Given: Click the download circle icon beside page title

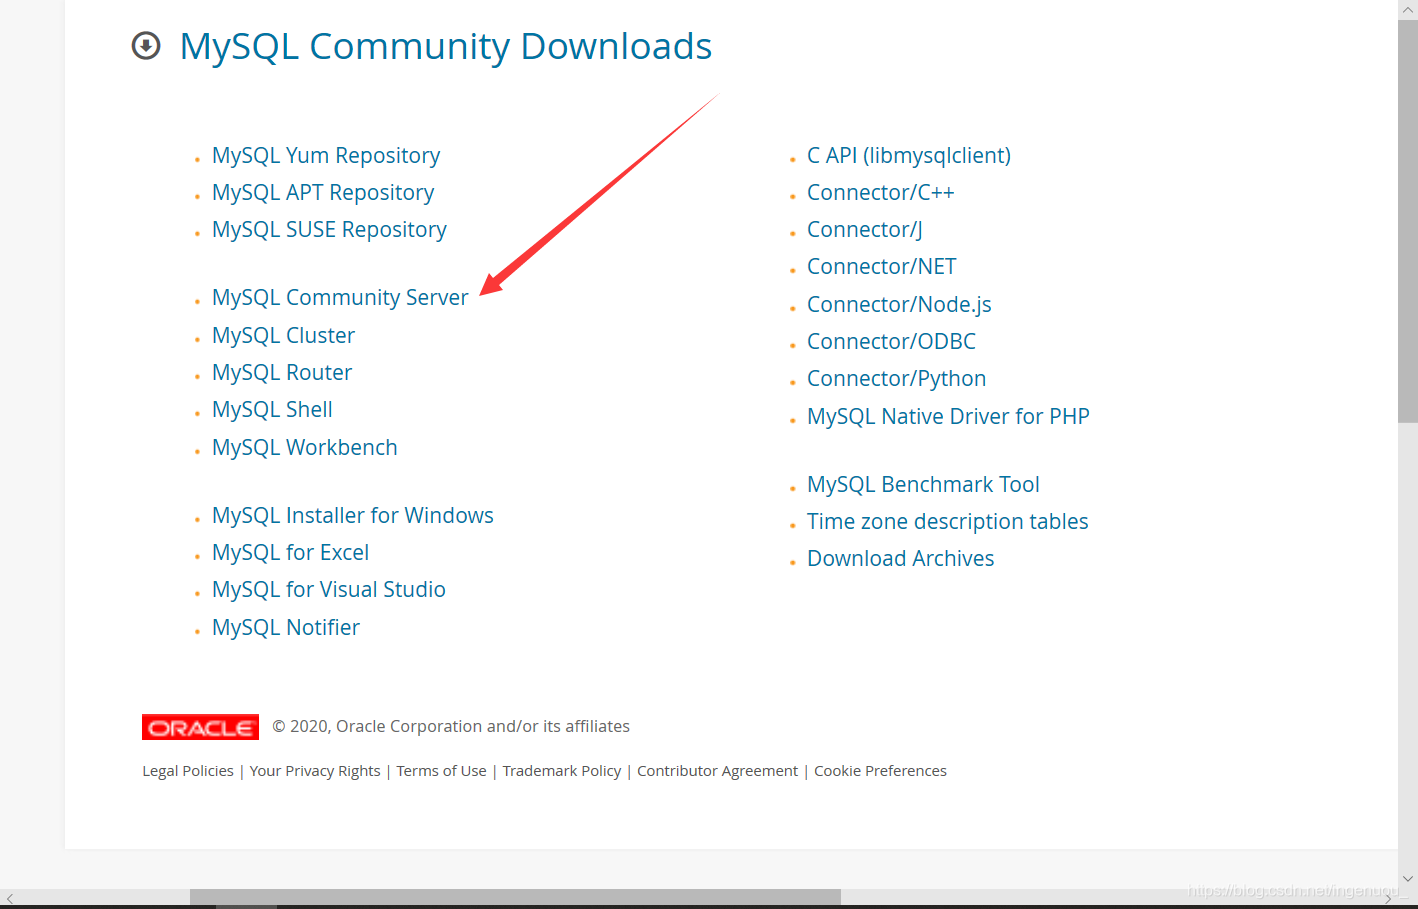Looking at the screenshot, I should tap(146, 46).
